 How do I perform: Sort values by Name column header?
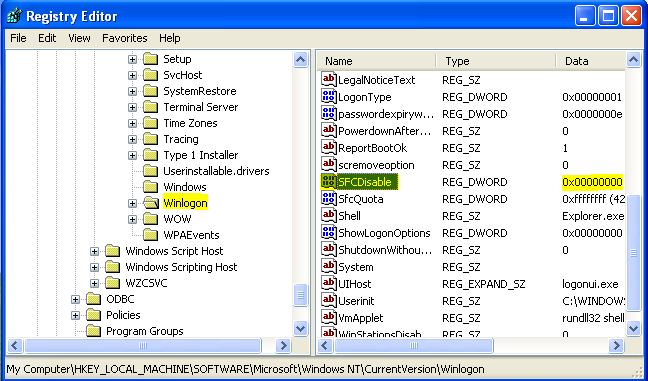point(376,61)
